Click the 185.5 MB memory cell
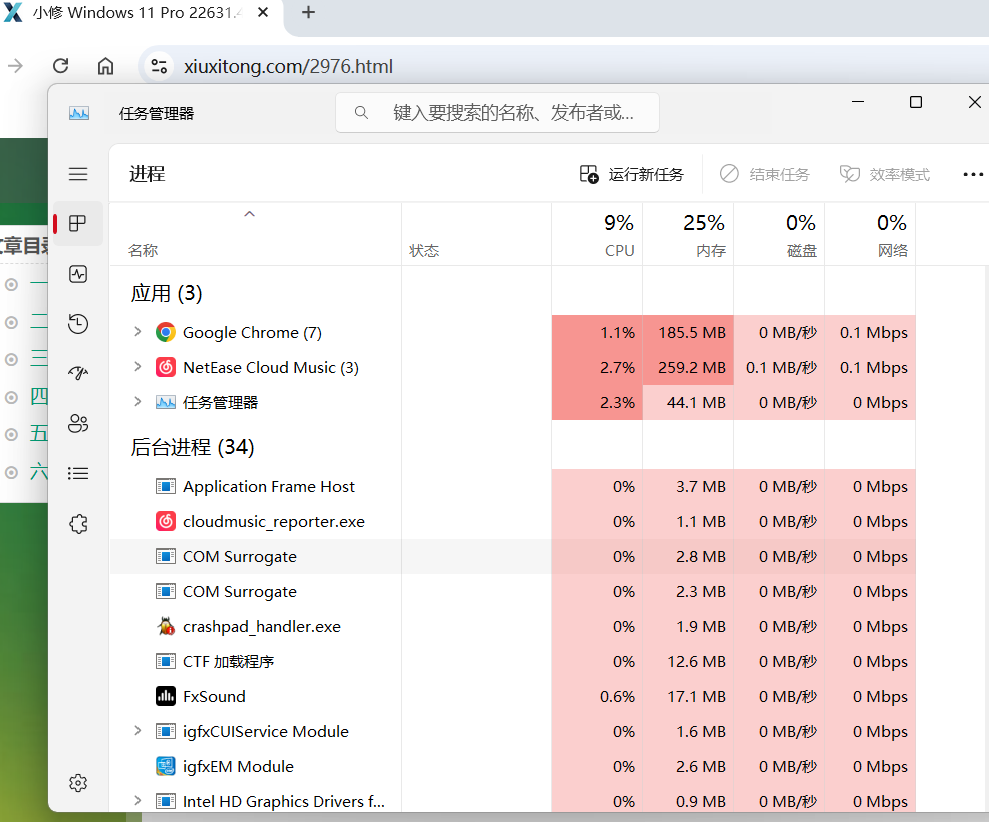 click(x=688, y=332)
